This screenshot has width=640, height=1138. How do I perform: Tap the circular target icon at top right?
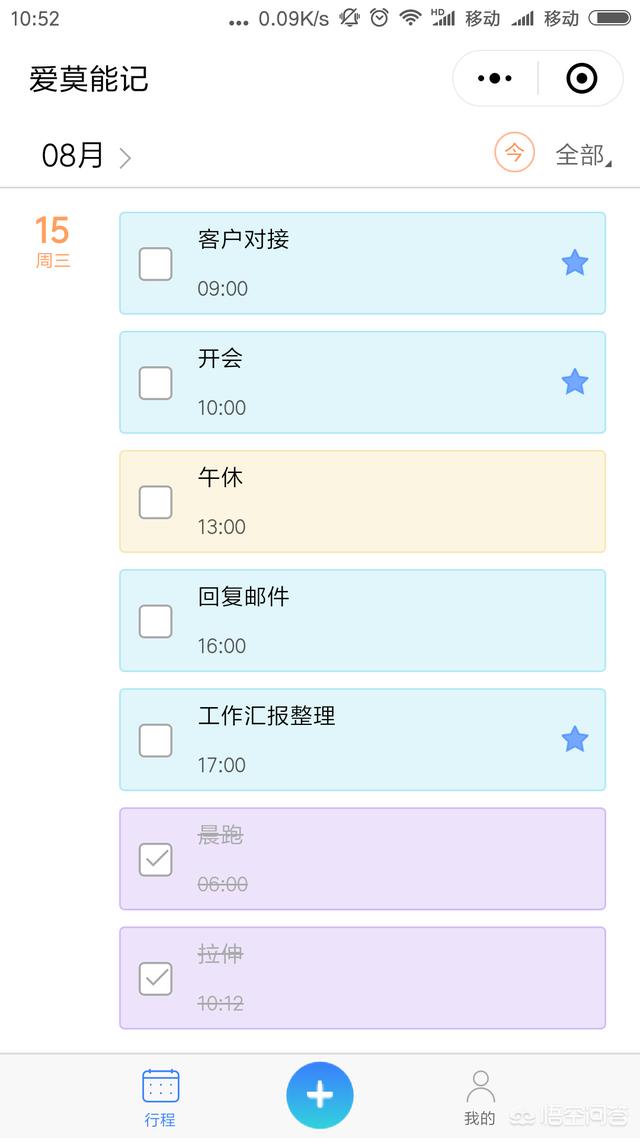point(580,77)
